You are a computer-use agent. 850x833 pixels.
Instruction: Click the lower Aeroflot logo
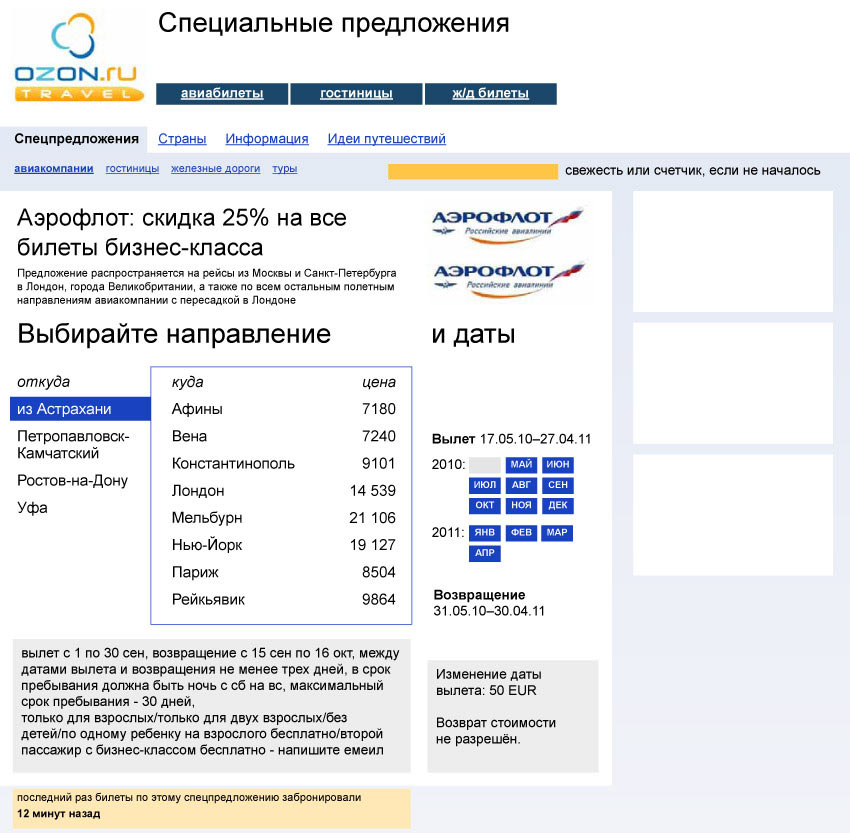click(508, 275)
